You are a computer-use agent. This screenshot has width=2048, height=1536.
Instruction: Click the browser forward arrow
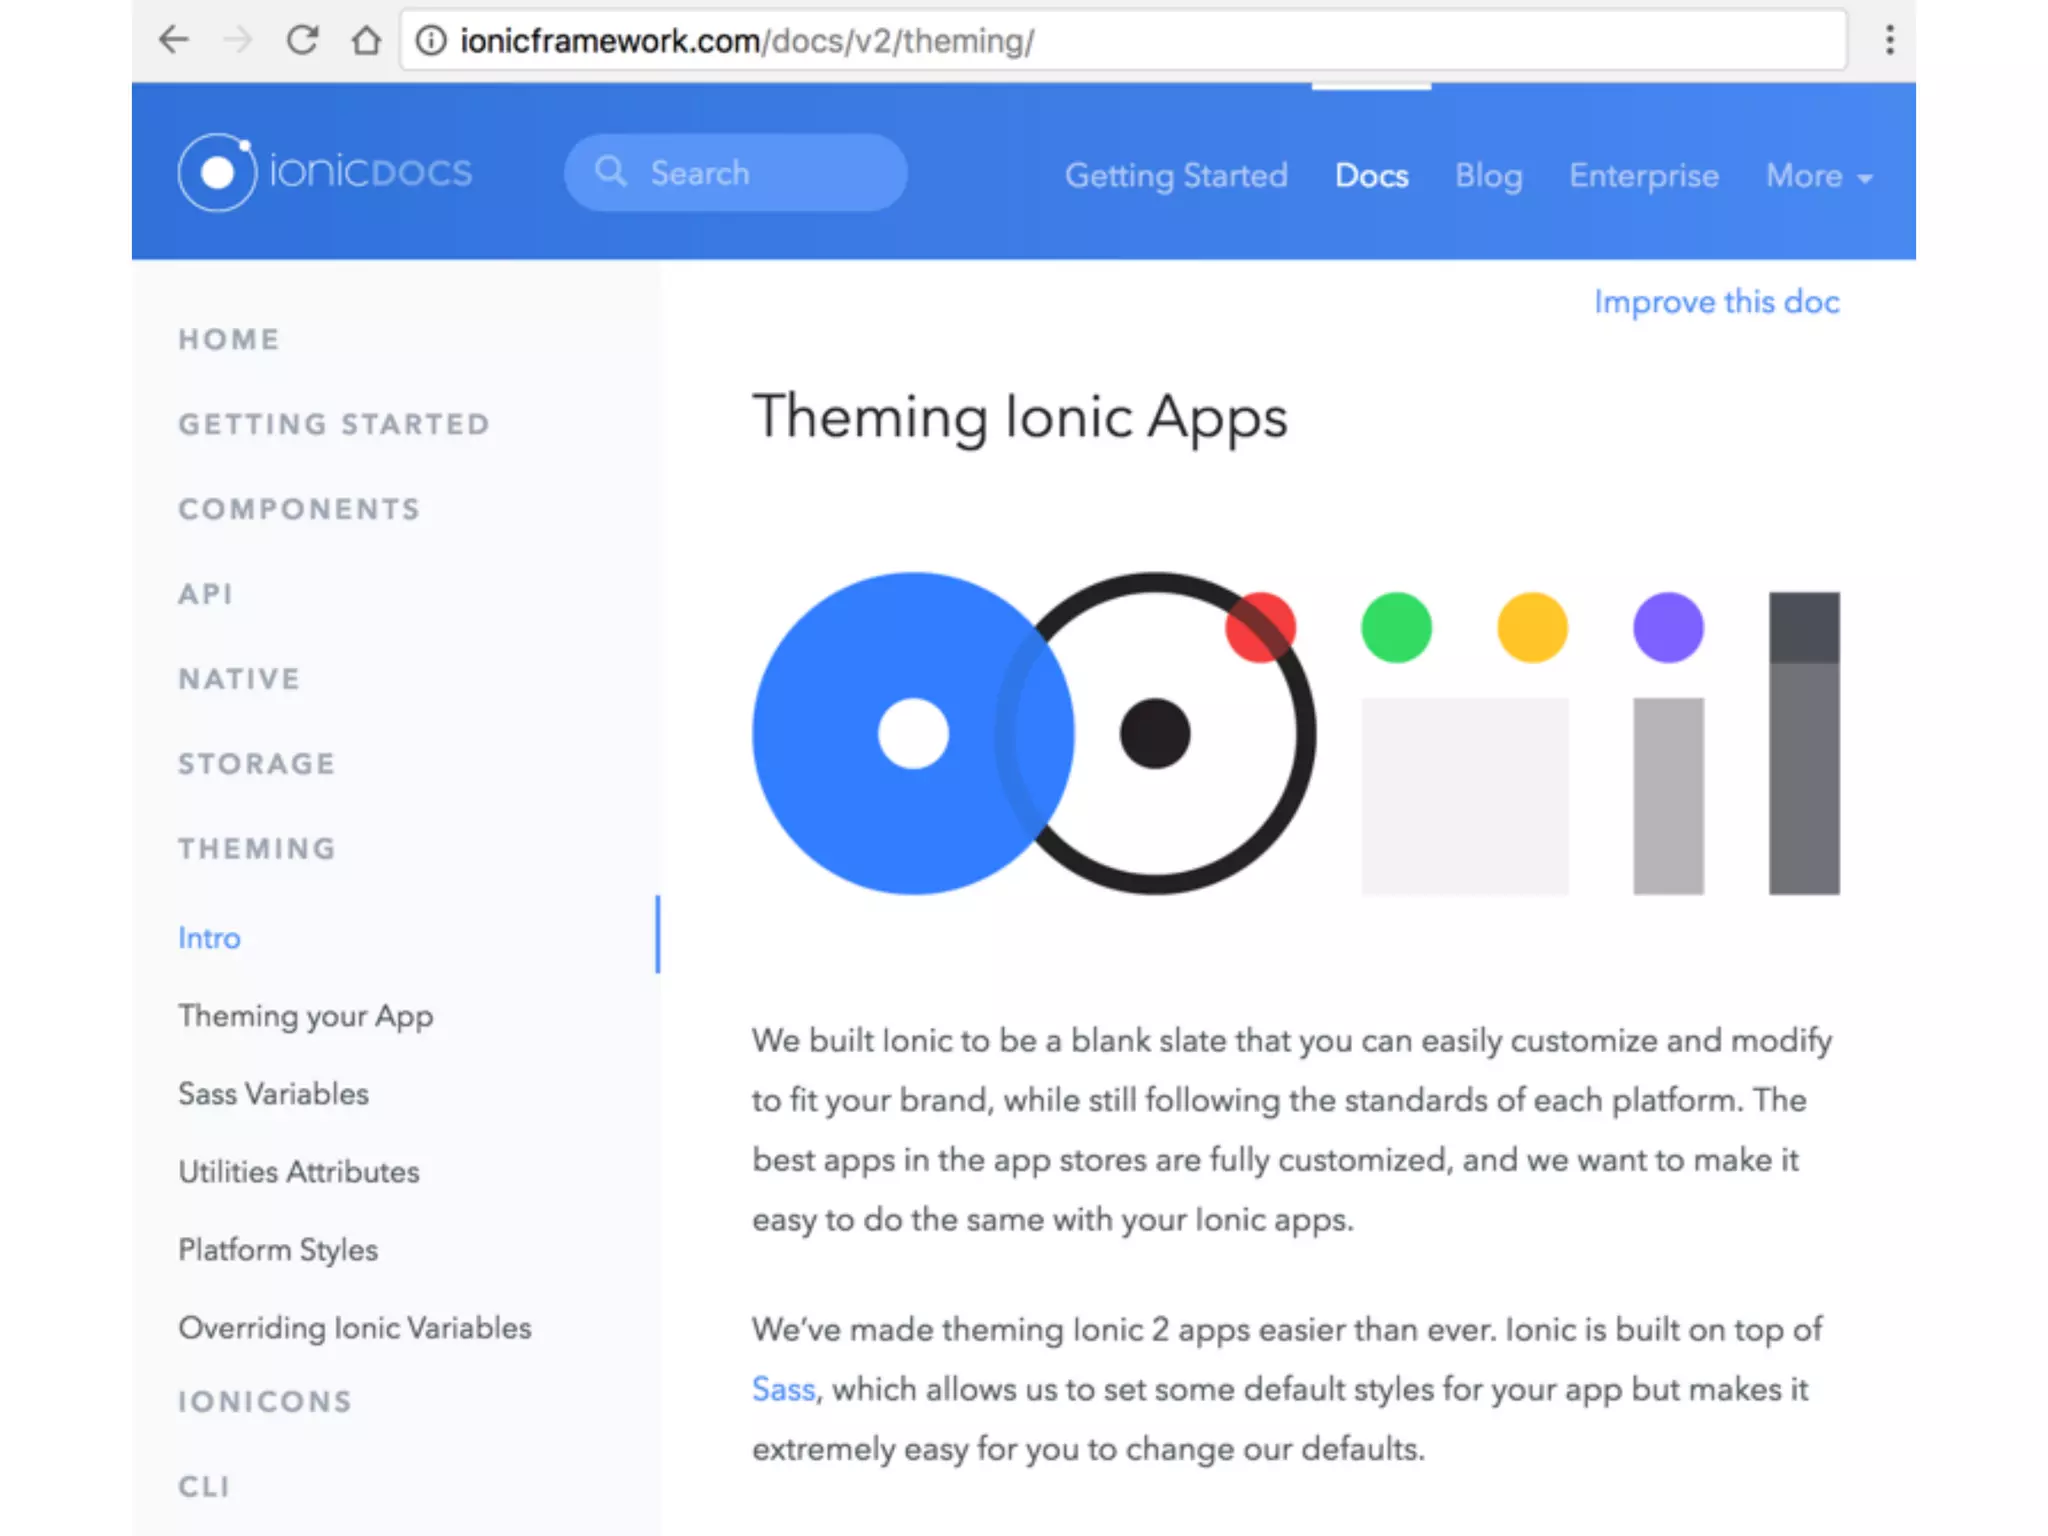click(x=238, y=40)
